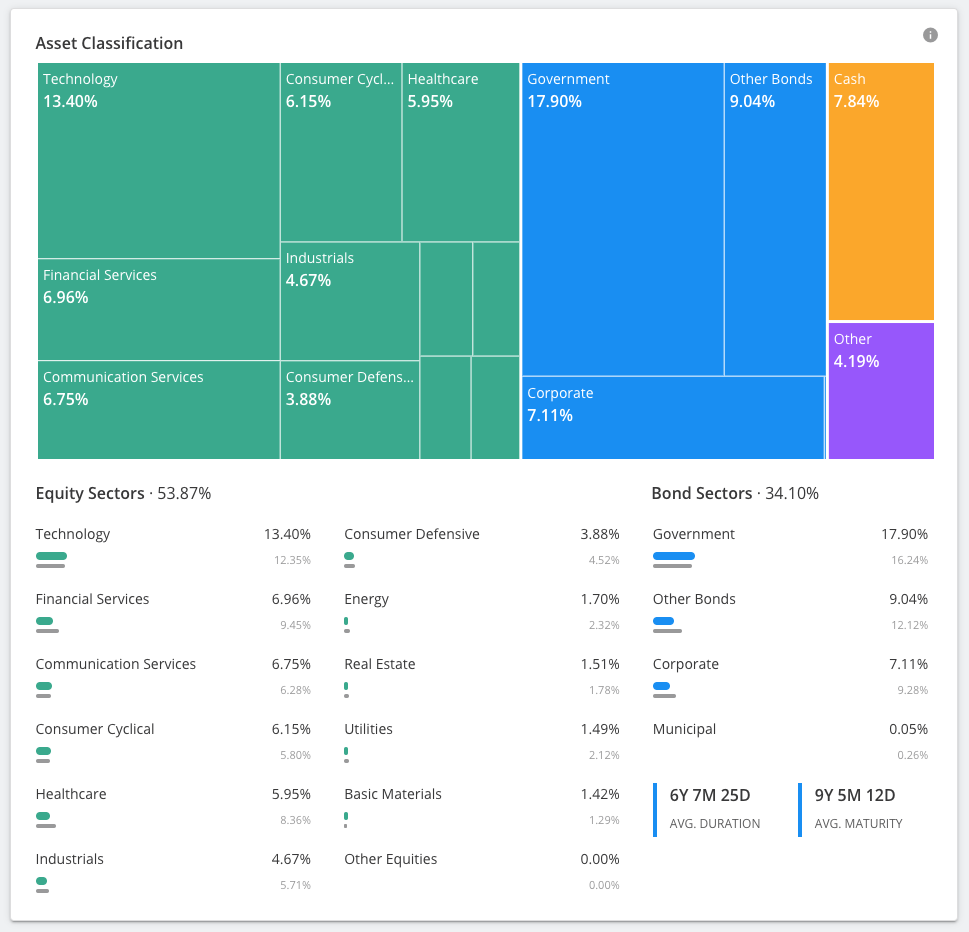Screen dimensions: 969x932
Task: Click the Corporate list row label
Action: tap(685, 664)
